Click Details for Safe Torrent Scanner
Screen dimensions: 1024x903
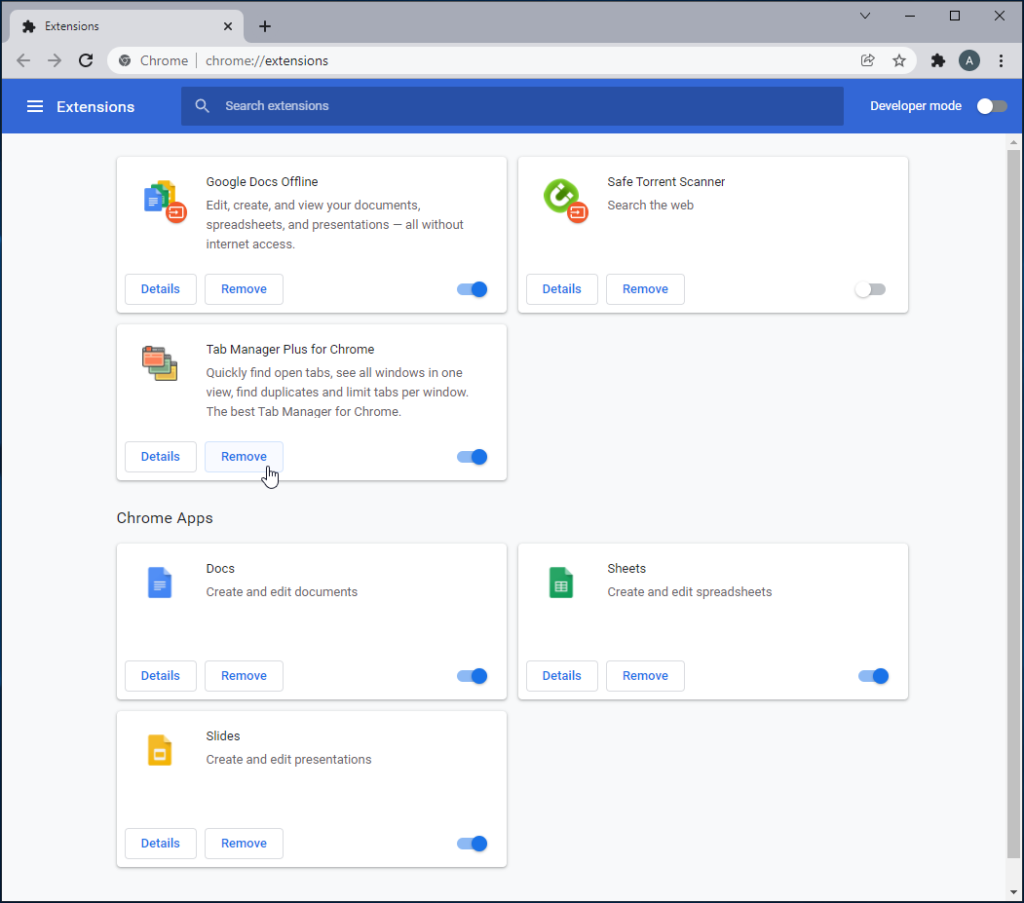point(561,289)
